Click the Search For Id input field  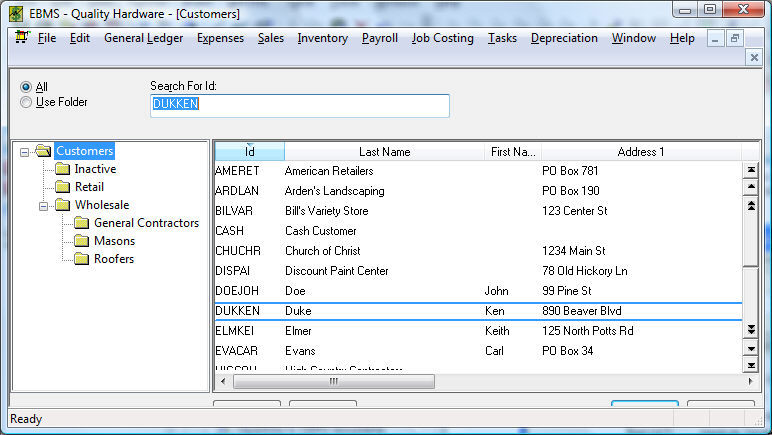(x=299, y=105)
